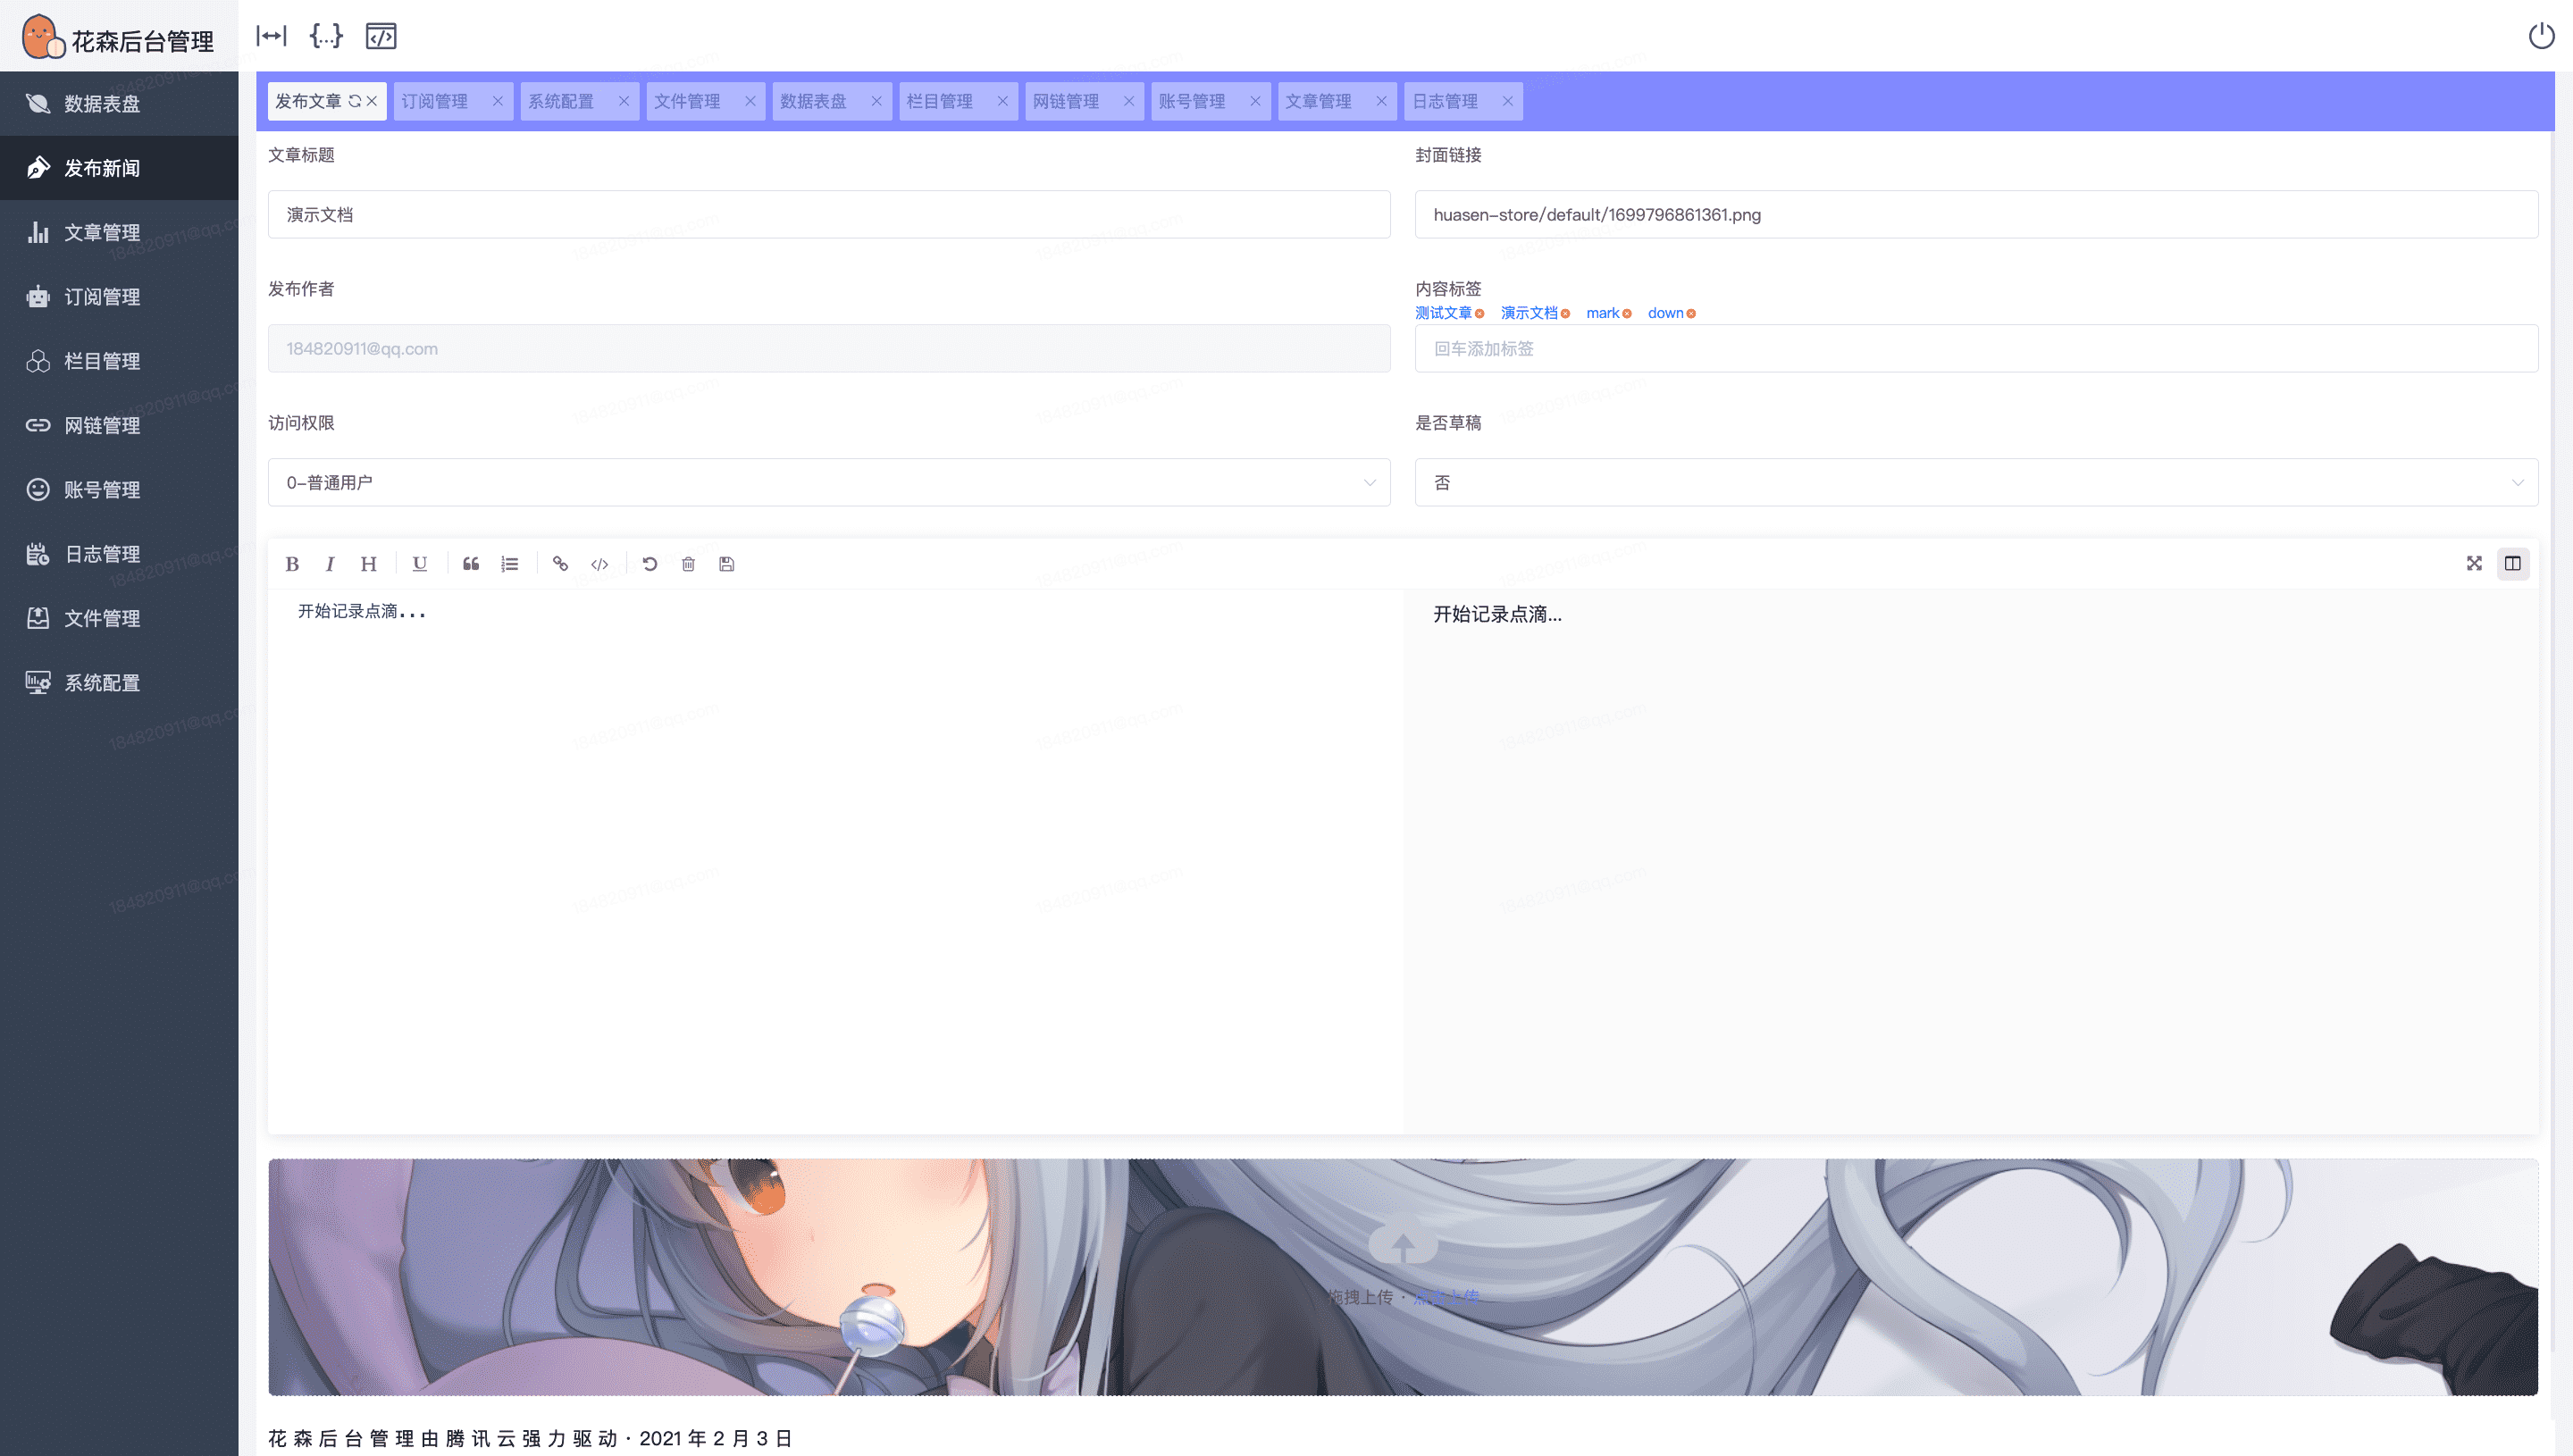Close the 数据表盘 tab

click(876, 101)
